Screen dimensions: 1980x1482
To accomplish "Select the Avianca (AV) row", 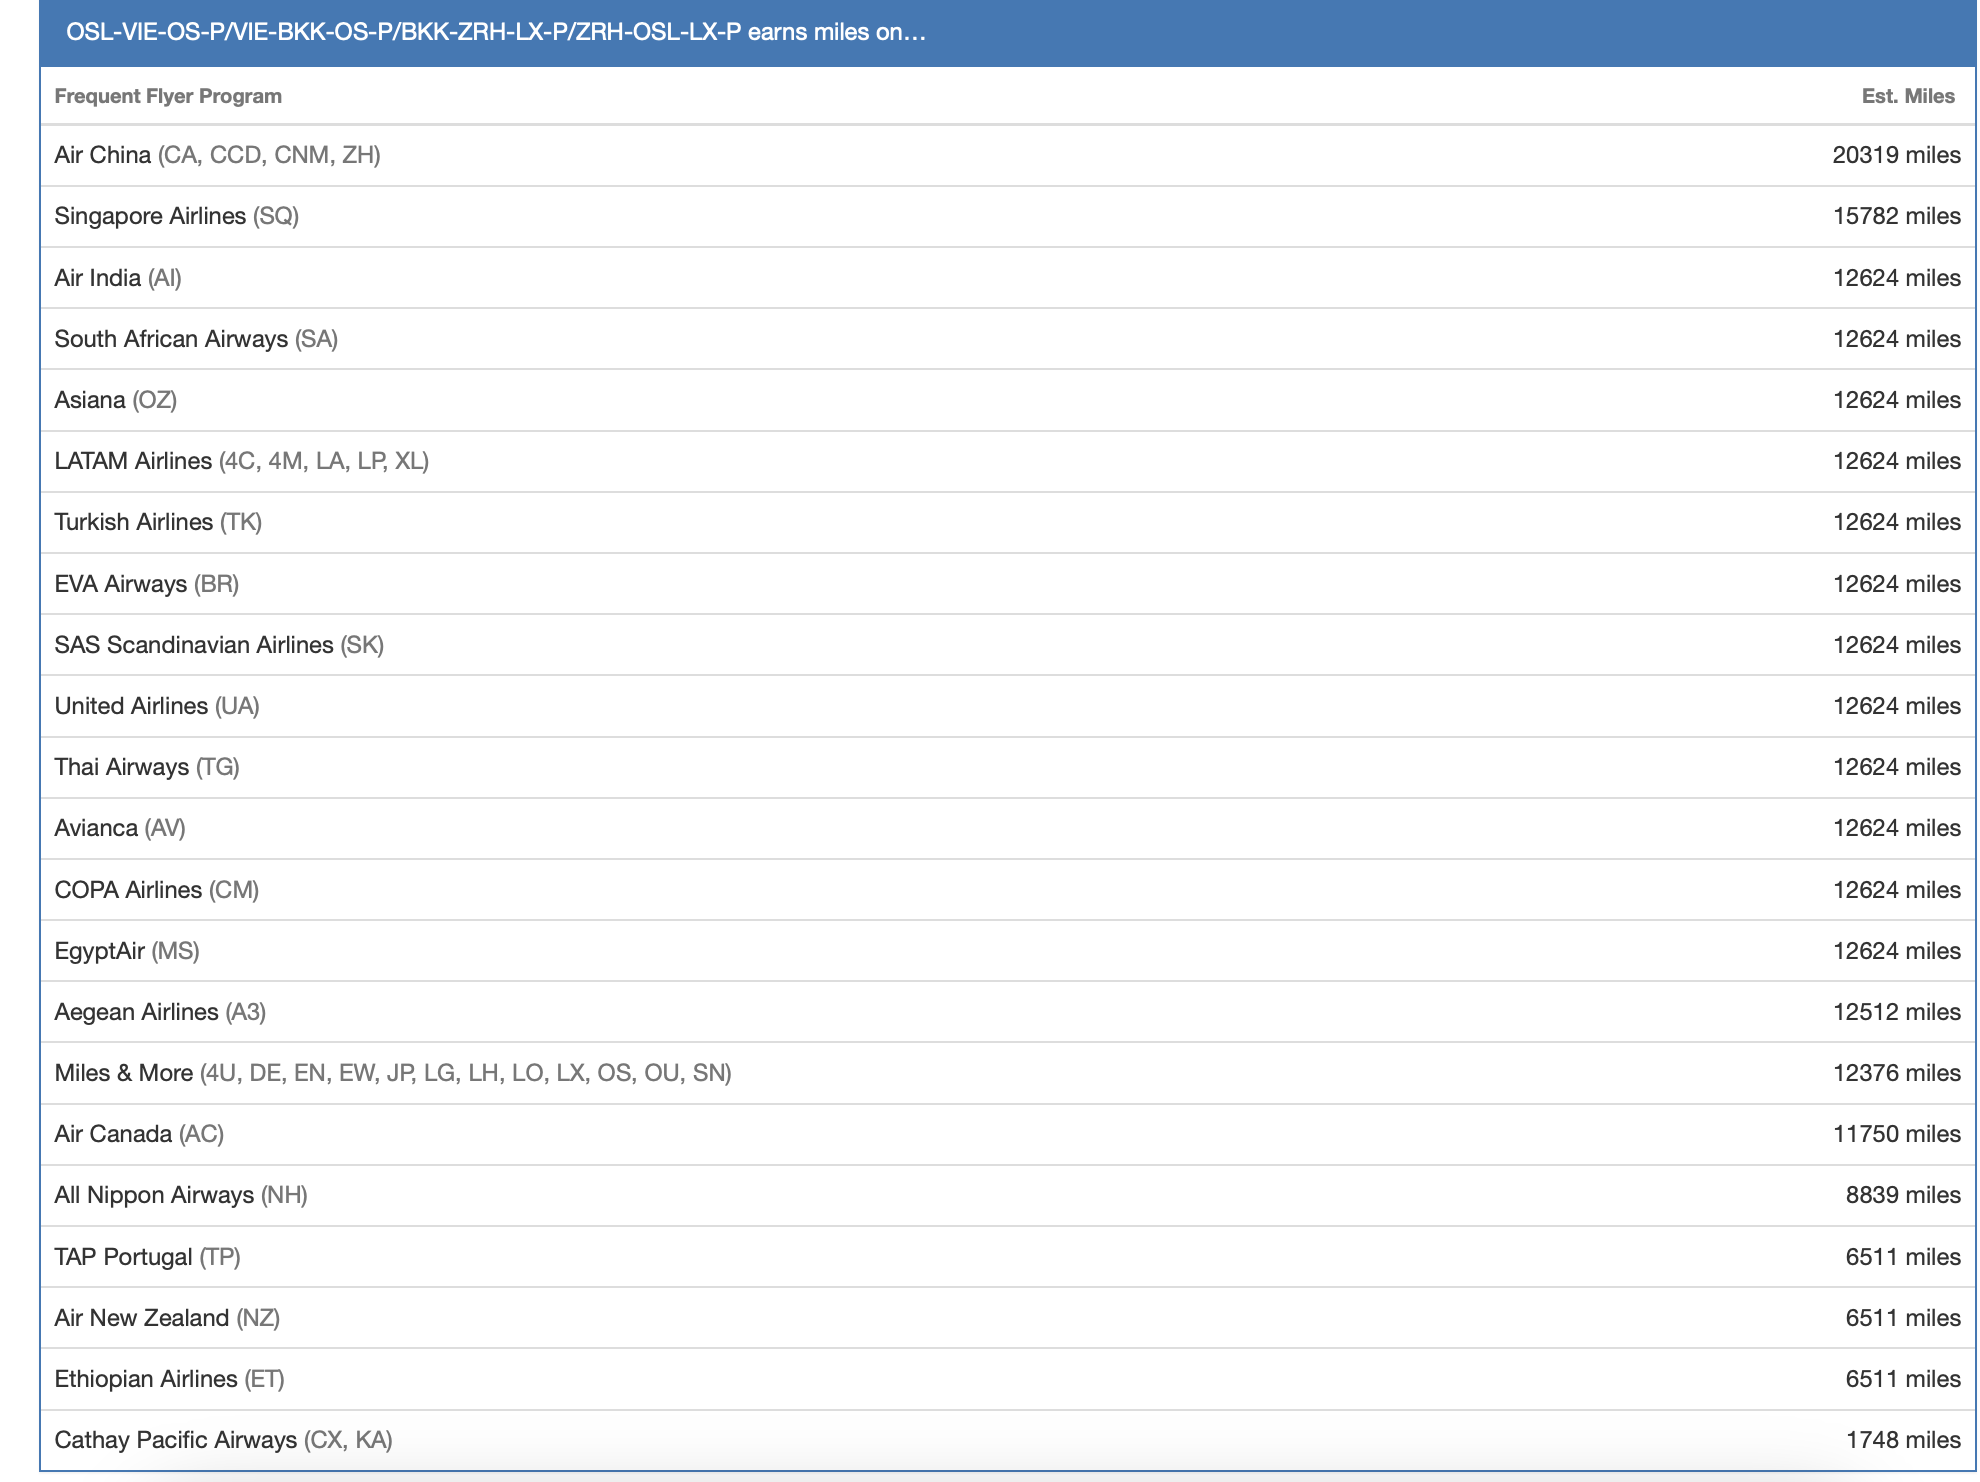I will pos(1008,828).
